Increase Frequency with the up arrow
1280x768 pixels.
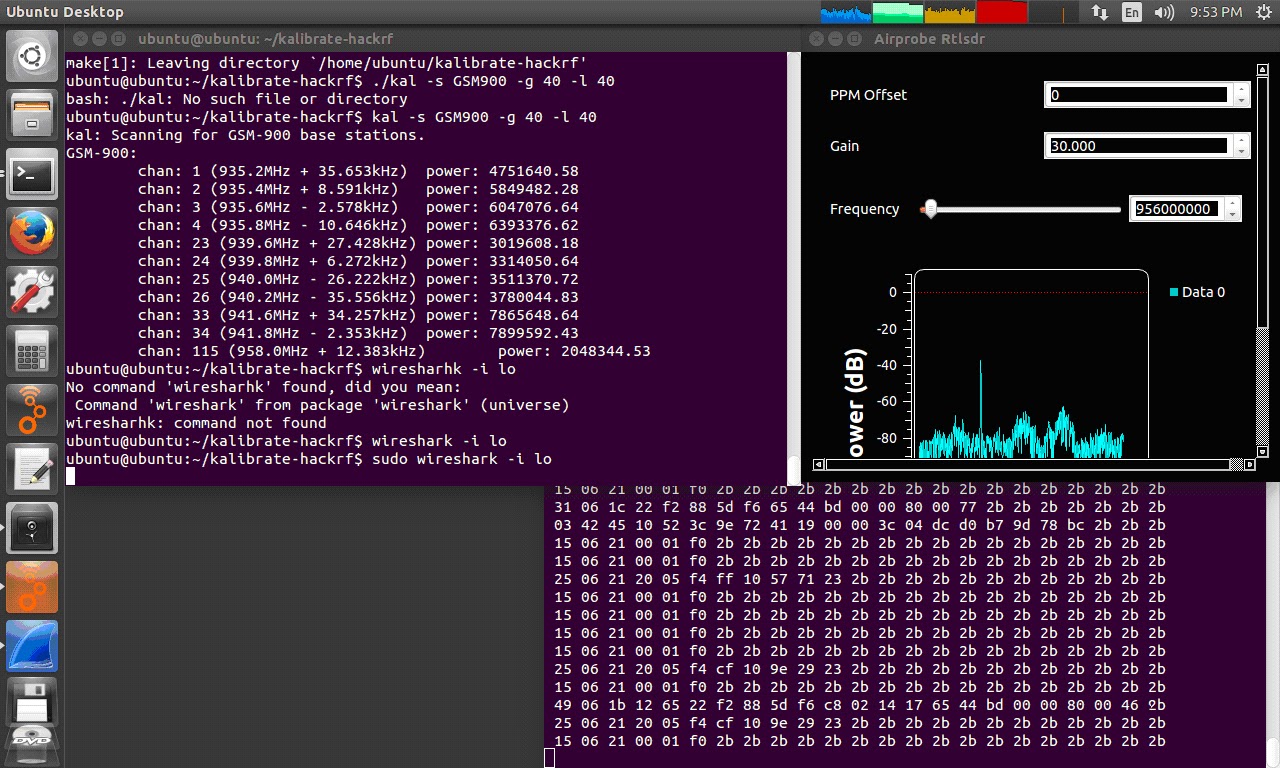pyautogui.click(x=1233, y=203)
